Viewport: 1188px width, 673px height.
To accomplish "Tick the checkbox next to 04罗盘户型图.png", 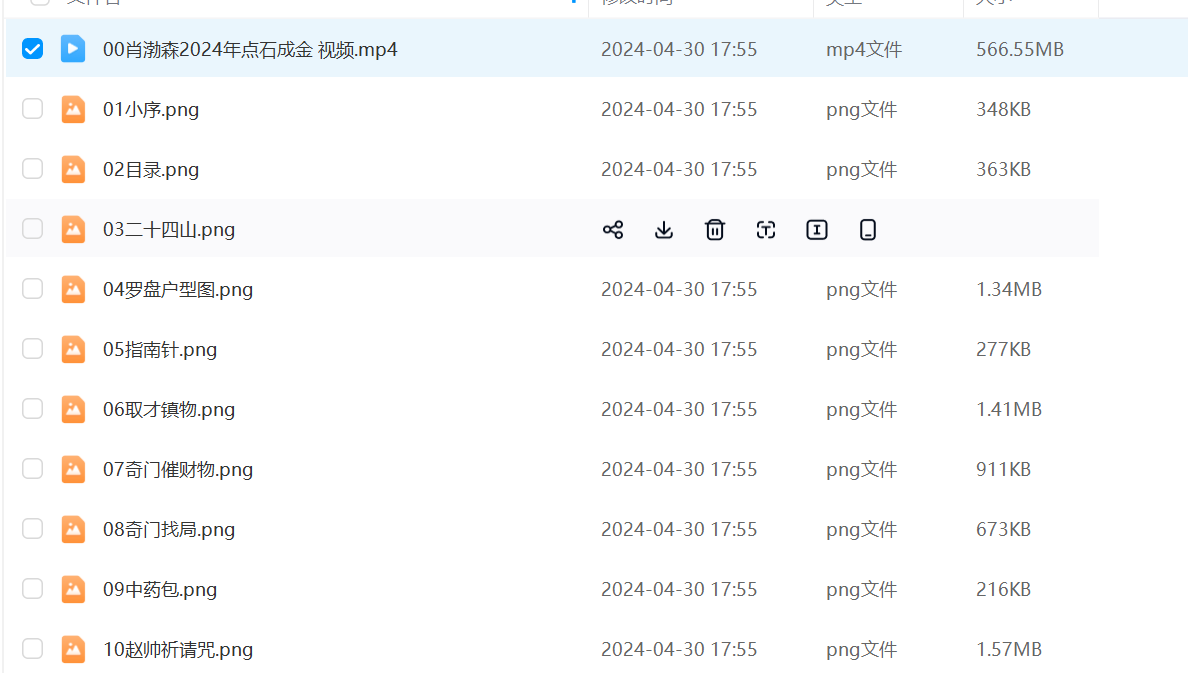I will coord(33,289).
